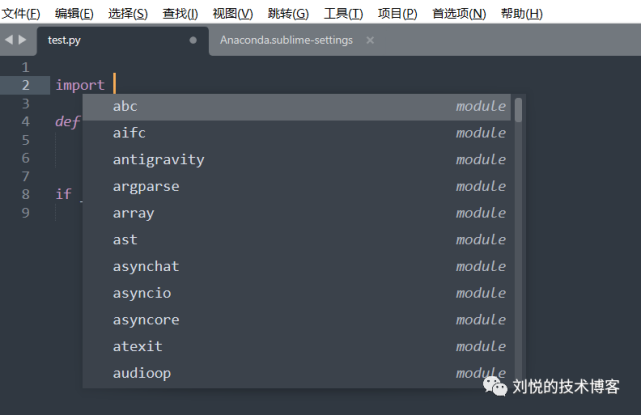This screenshot has width=641, height=415.
Task: Click line number 4 in gutter
Action: click(25, 121)
